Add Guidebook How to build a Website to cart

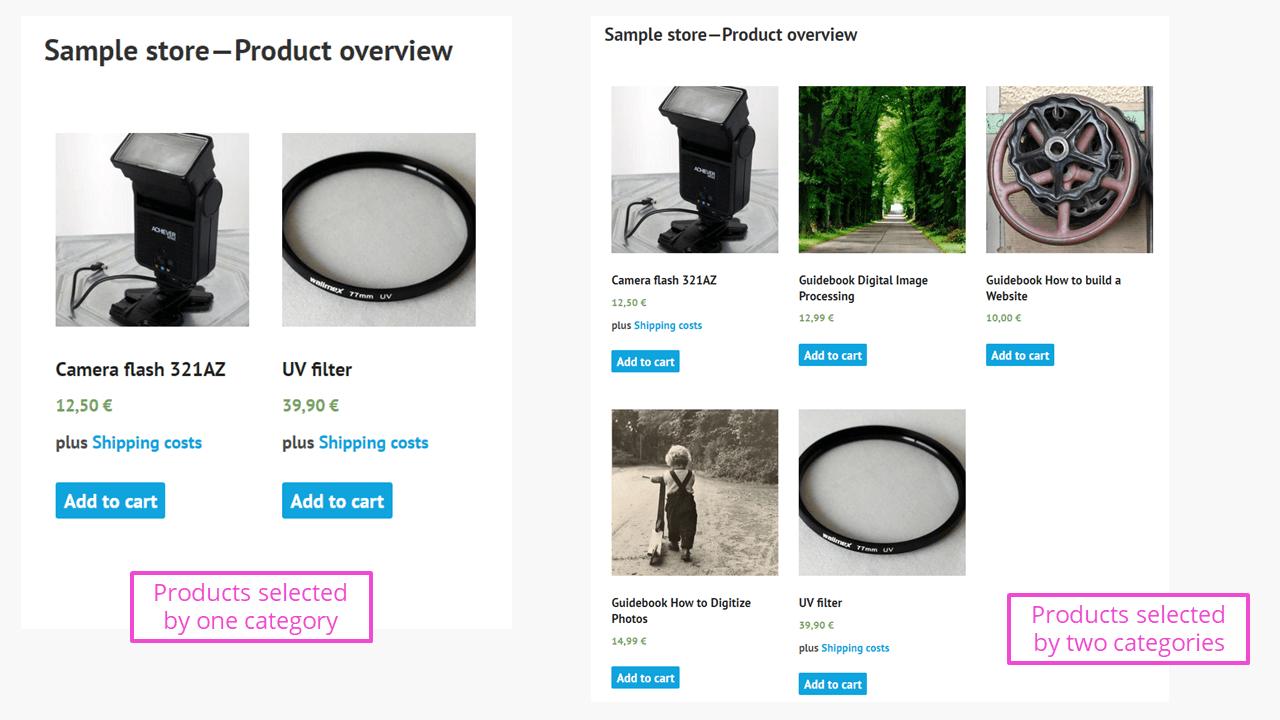tap(1020, 355)
